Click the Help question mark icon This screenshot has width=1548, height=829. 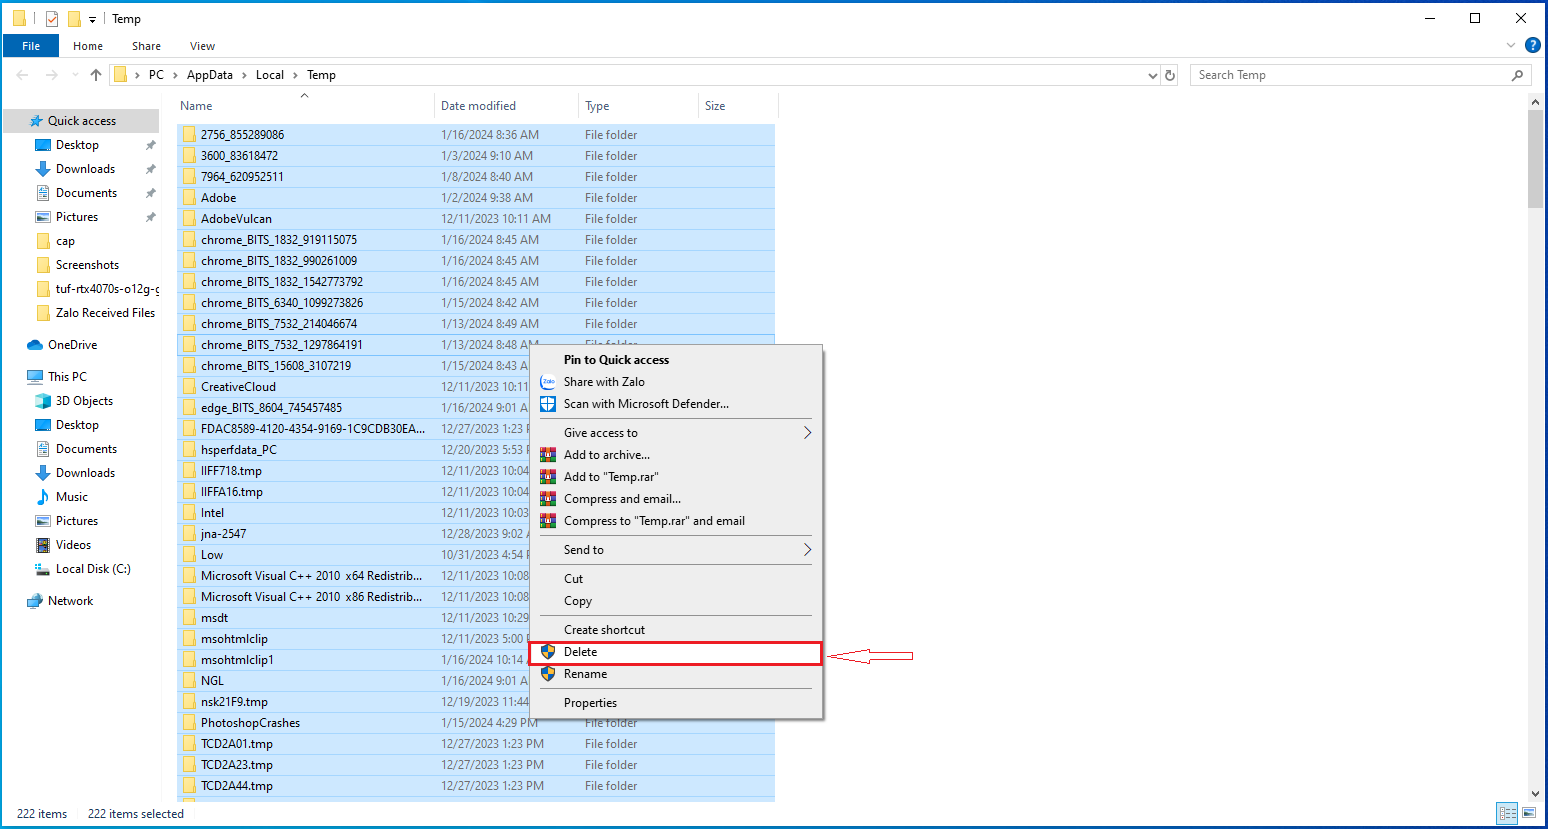click(x=1532, y=45)
